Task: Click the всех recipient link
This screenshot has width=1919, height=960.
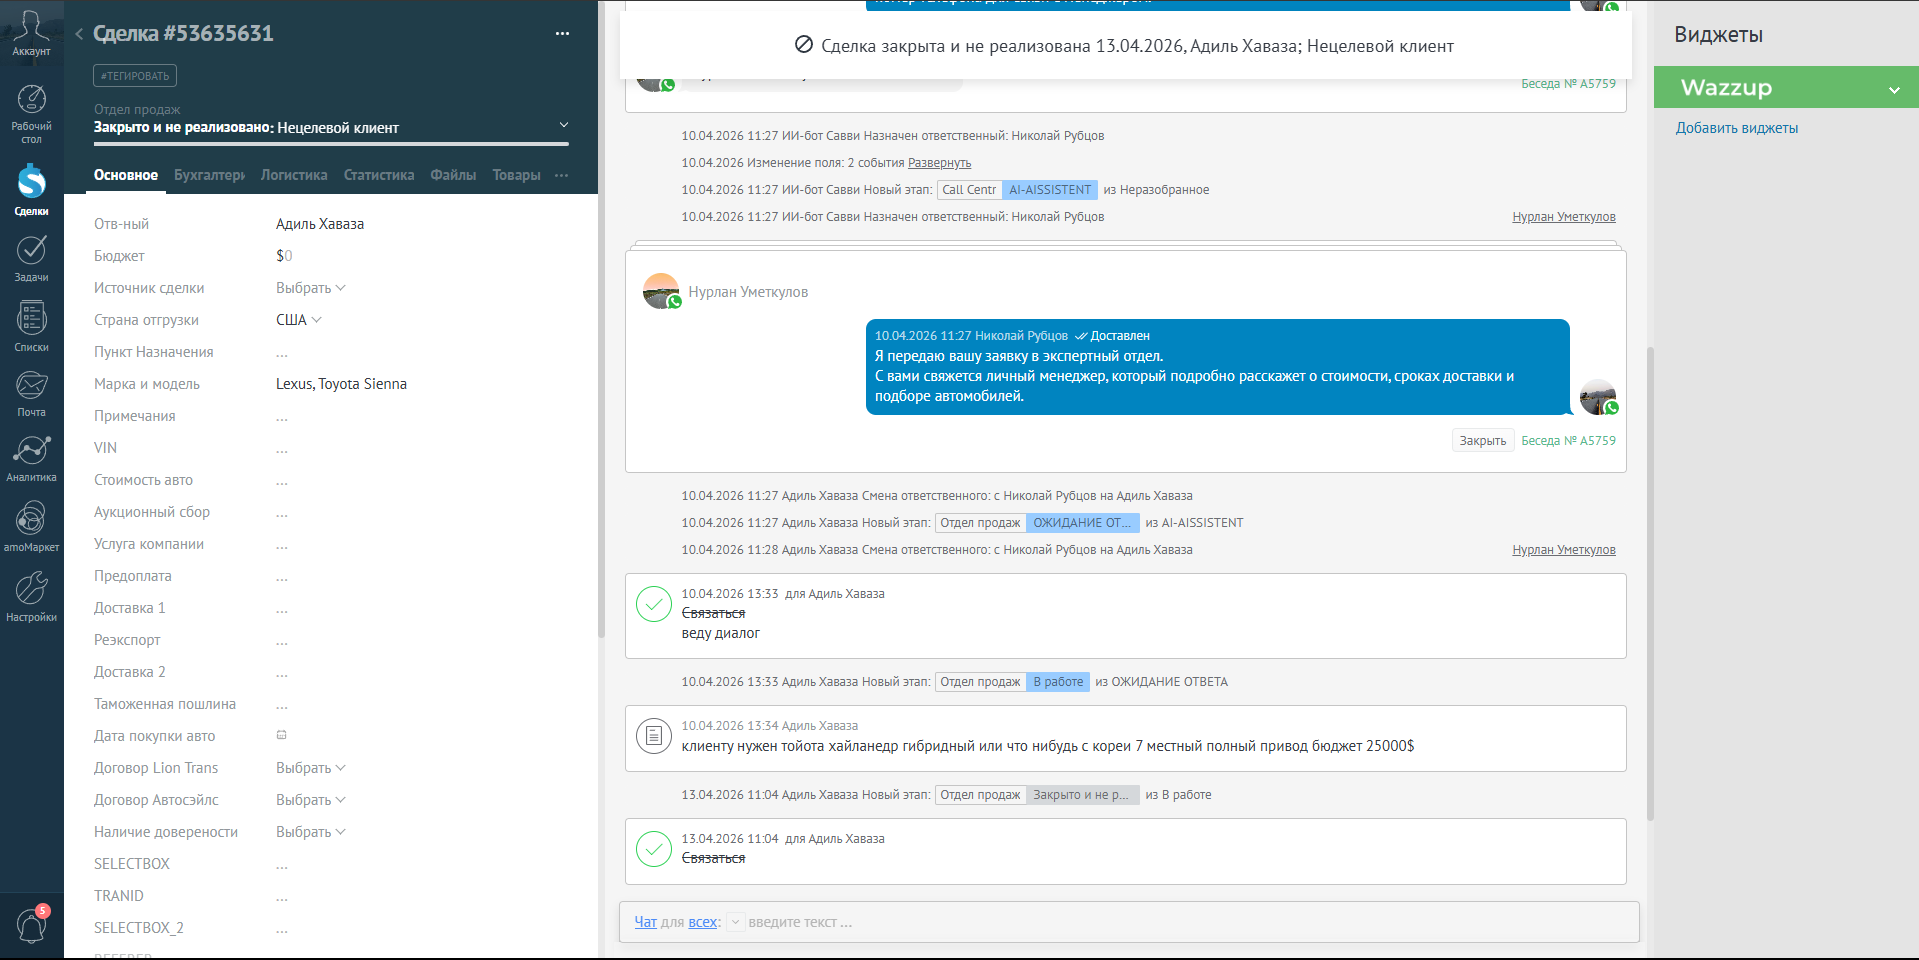Action: tap(702, 922)
